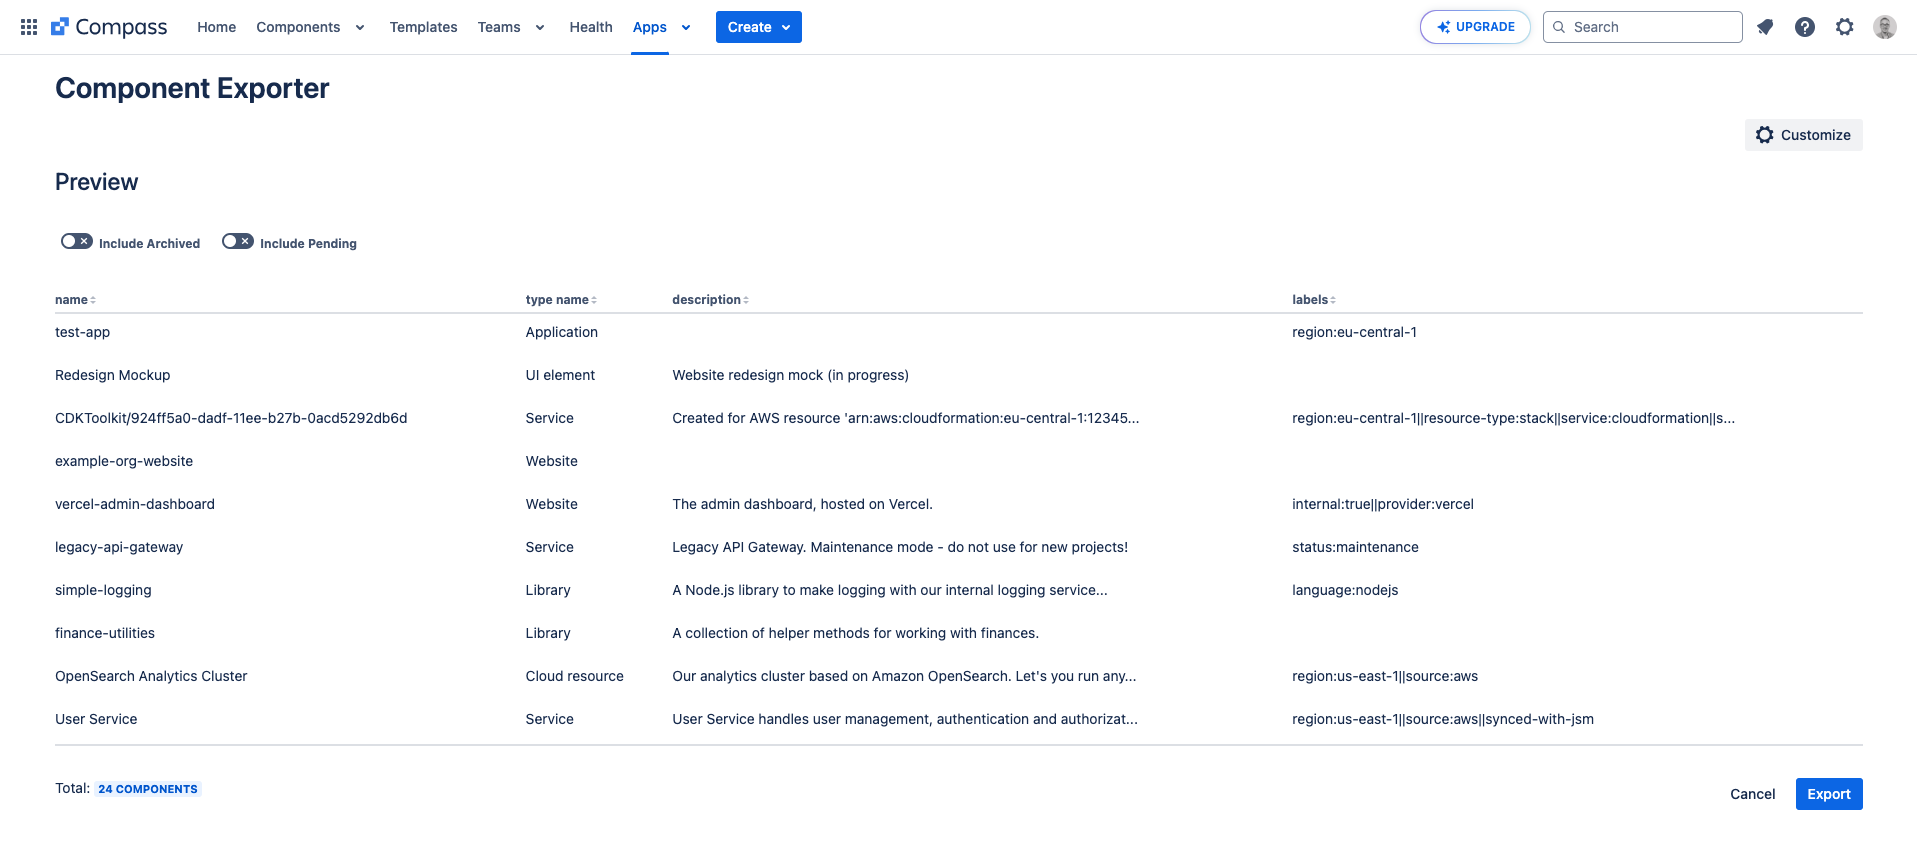Cancel the component export
The image size is (1917, 862).
(1752, 794)
